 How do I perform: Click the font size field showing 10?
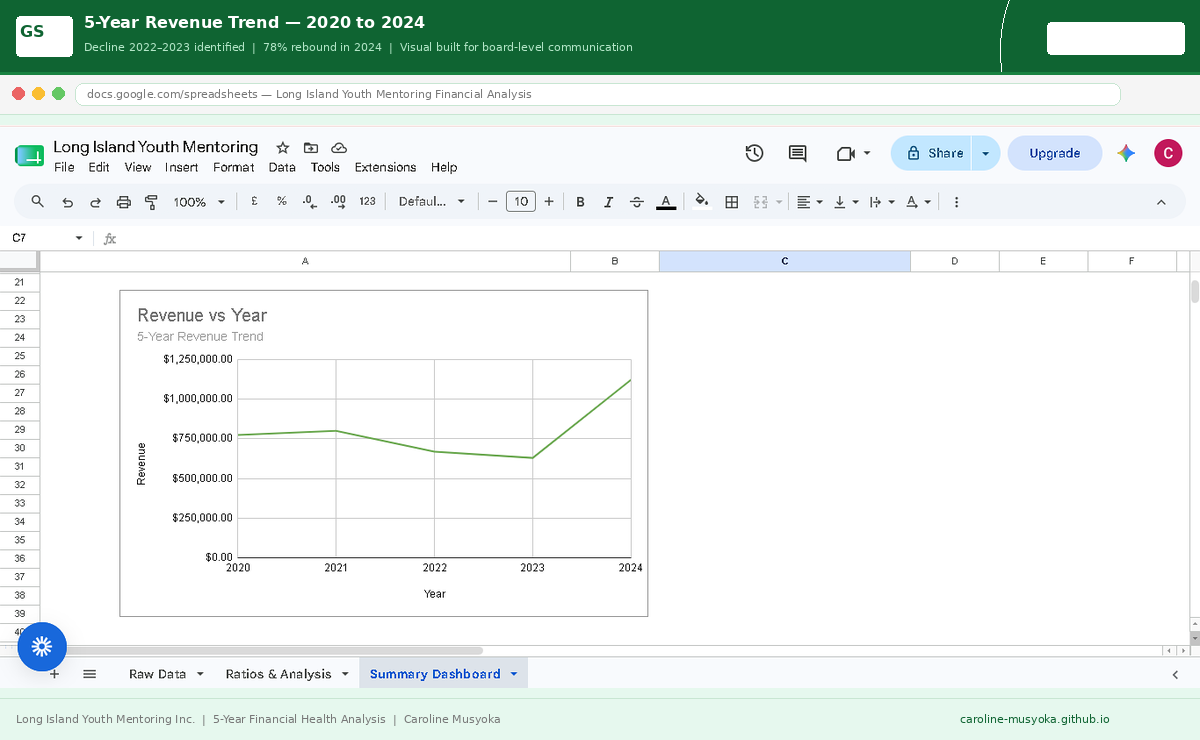pyautogui.click(x=521, y=201)
